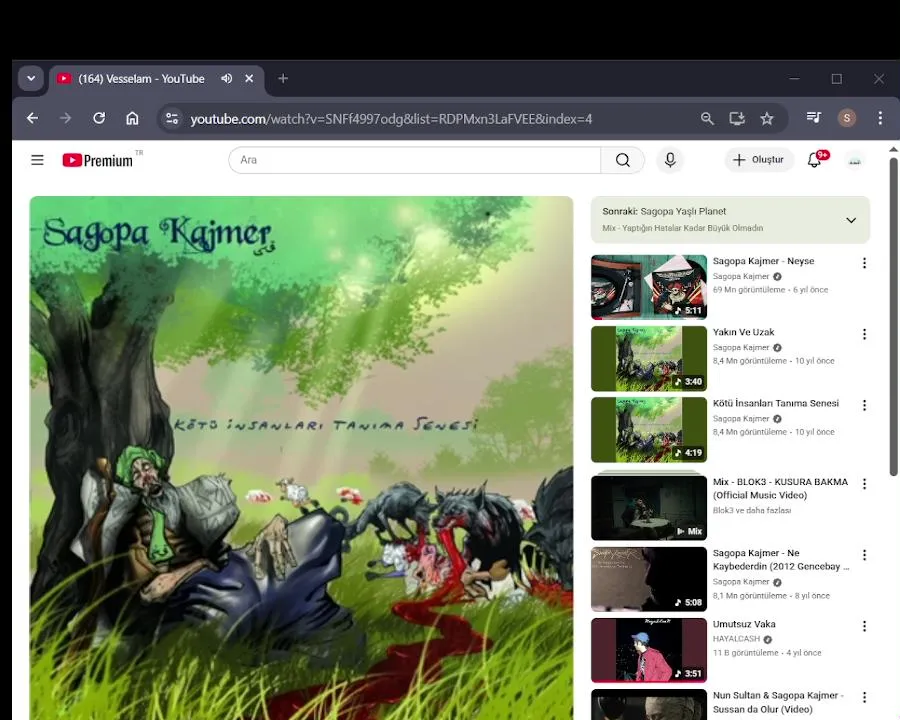
Task: Click '69 Mn görüntüleme - 6 yıl önce' text
Action: click(x=770, y=290)
